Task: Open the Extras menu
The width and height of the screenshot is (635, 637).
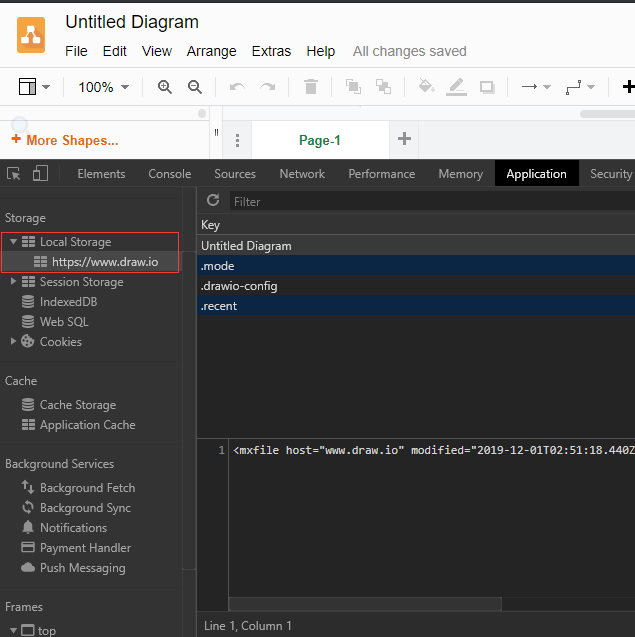Action: pos(271,51)
